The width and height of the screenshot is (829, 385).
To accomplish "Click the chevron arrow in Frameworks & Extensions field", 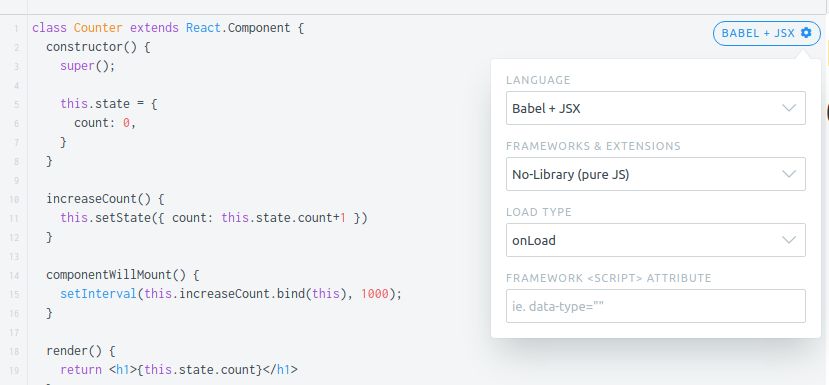I will pos(789,174).
